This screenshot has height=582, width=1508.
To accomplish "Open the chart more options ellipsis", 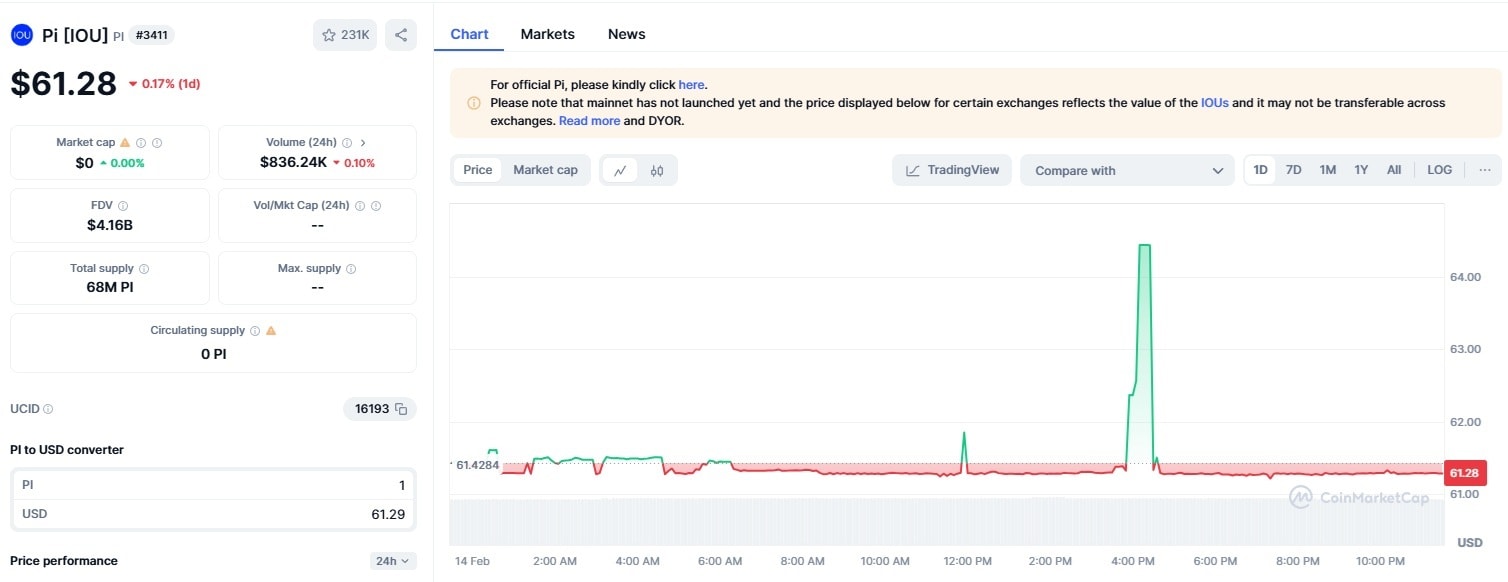I will coord(1484,170).
